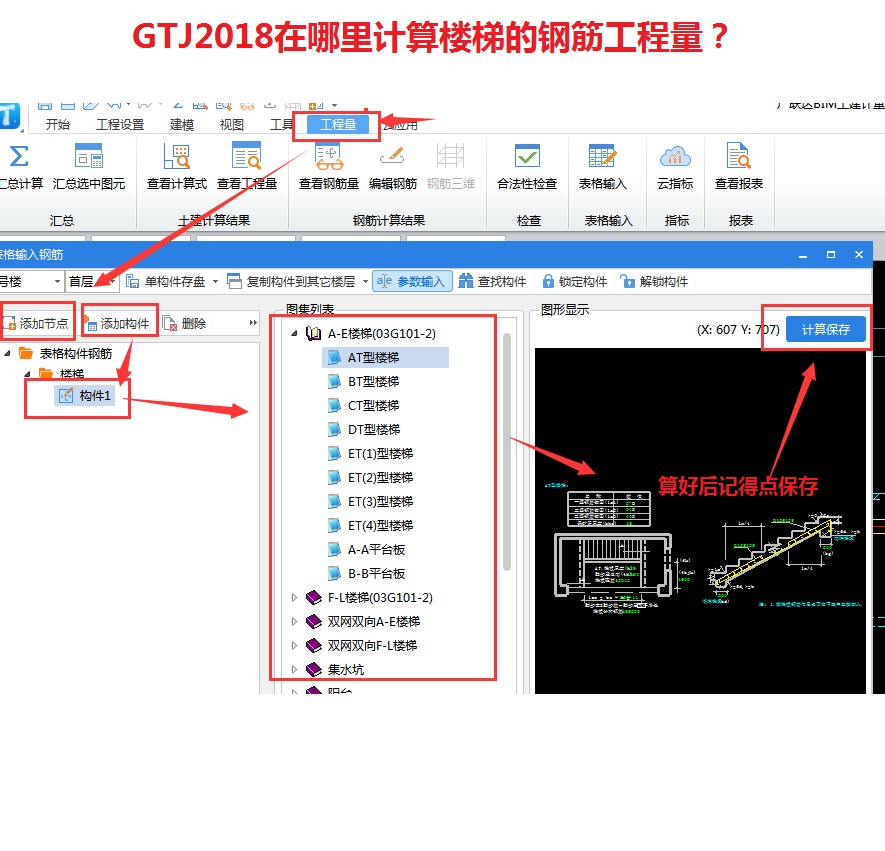
Task: Toggle 参数输入 mode
Action: [x=411, y=281]
